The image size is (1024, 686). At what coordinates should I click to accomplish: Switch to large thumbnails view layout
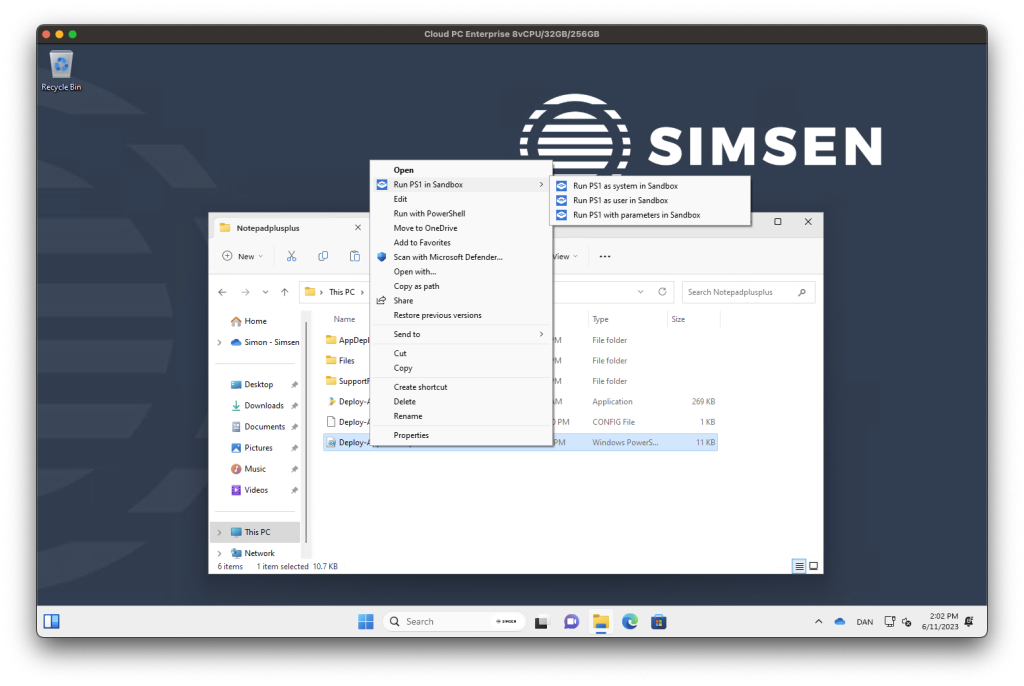[x=814, y=566]
